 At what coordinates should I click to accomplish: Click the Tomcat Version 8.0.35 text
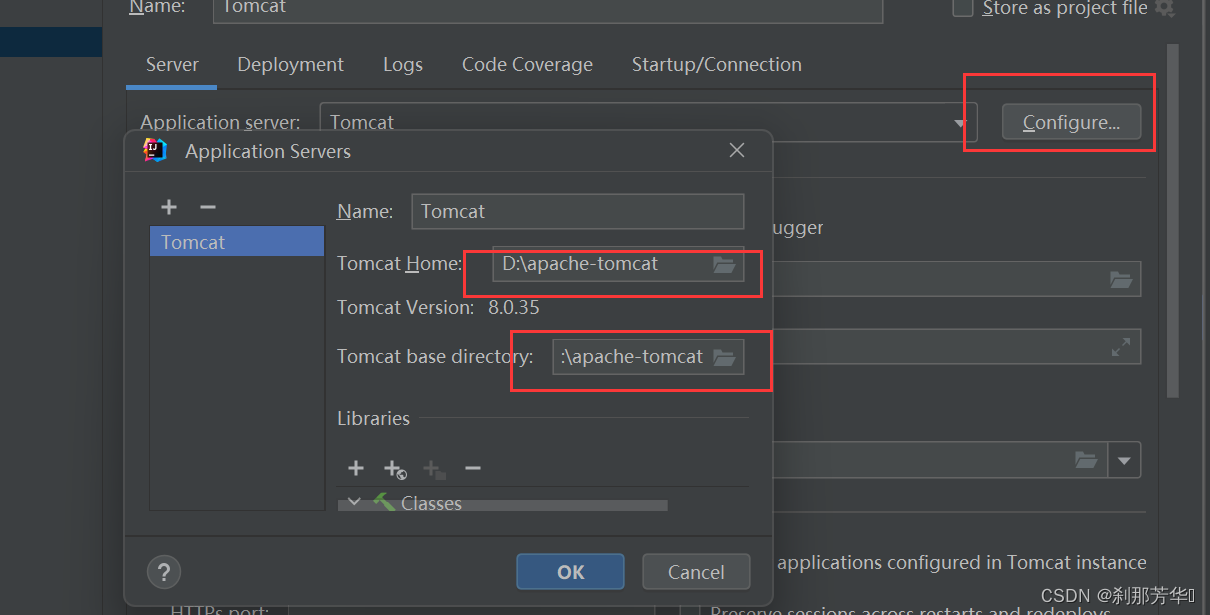(438, 307)
